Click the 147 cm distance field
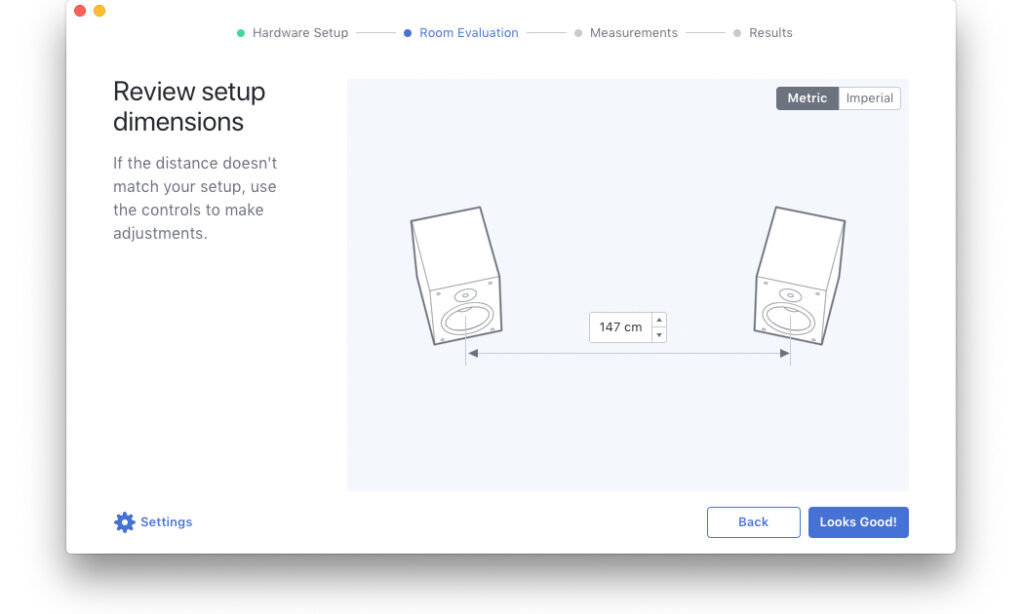The width and height of the screenshot is (1024, 614). 620,327
